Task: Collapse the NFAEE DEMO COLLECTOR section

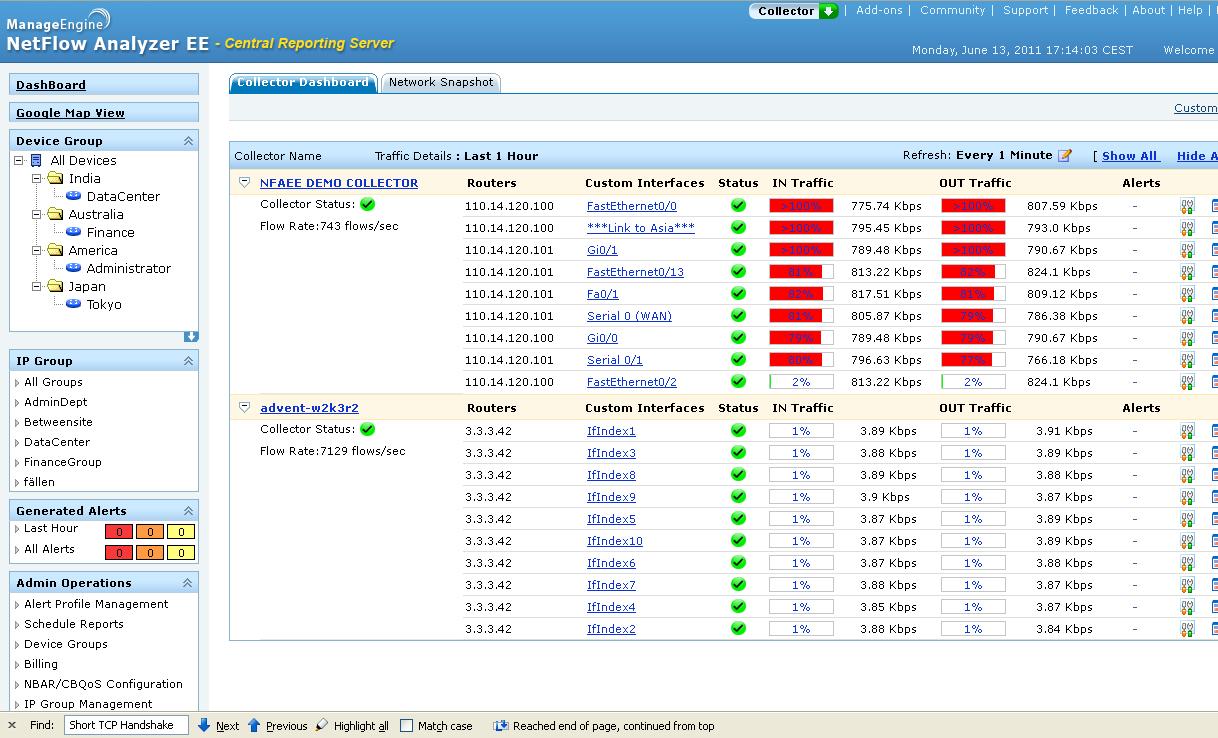Action: click(244, 183)
